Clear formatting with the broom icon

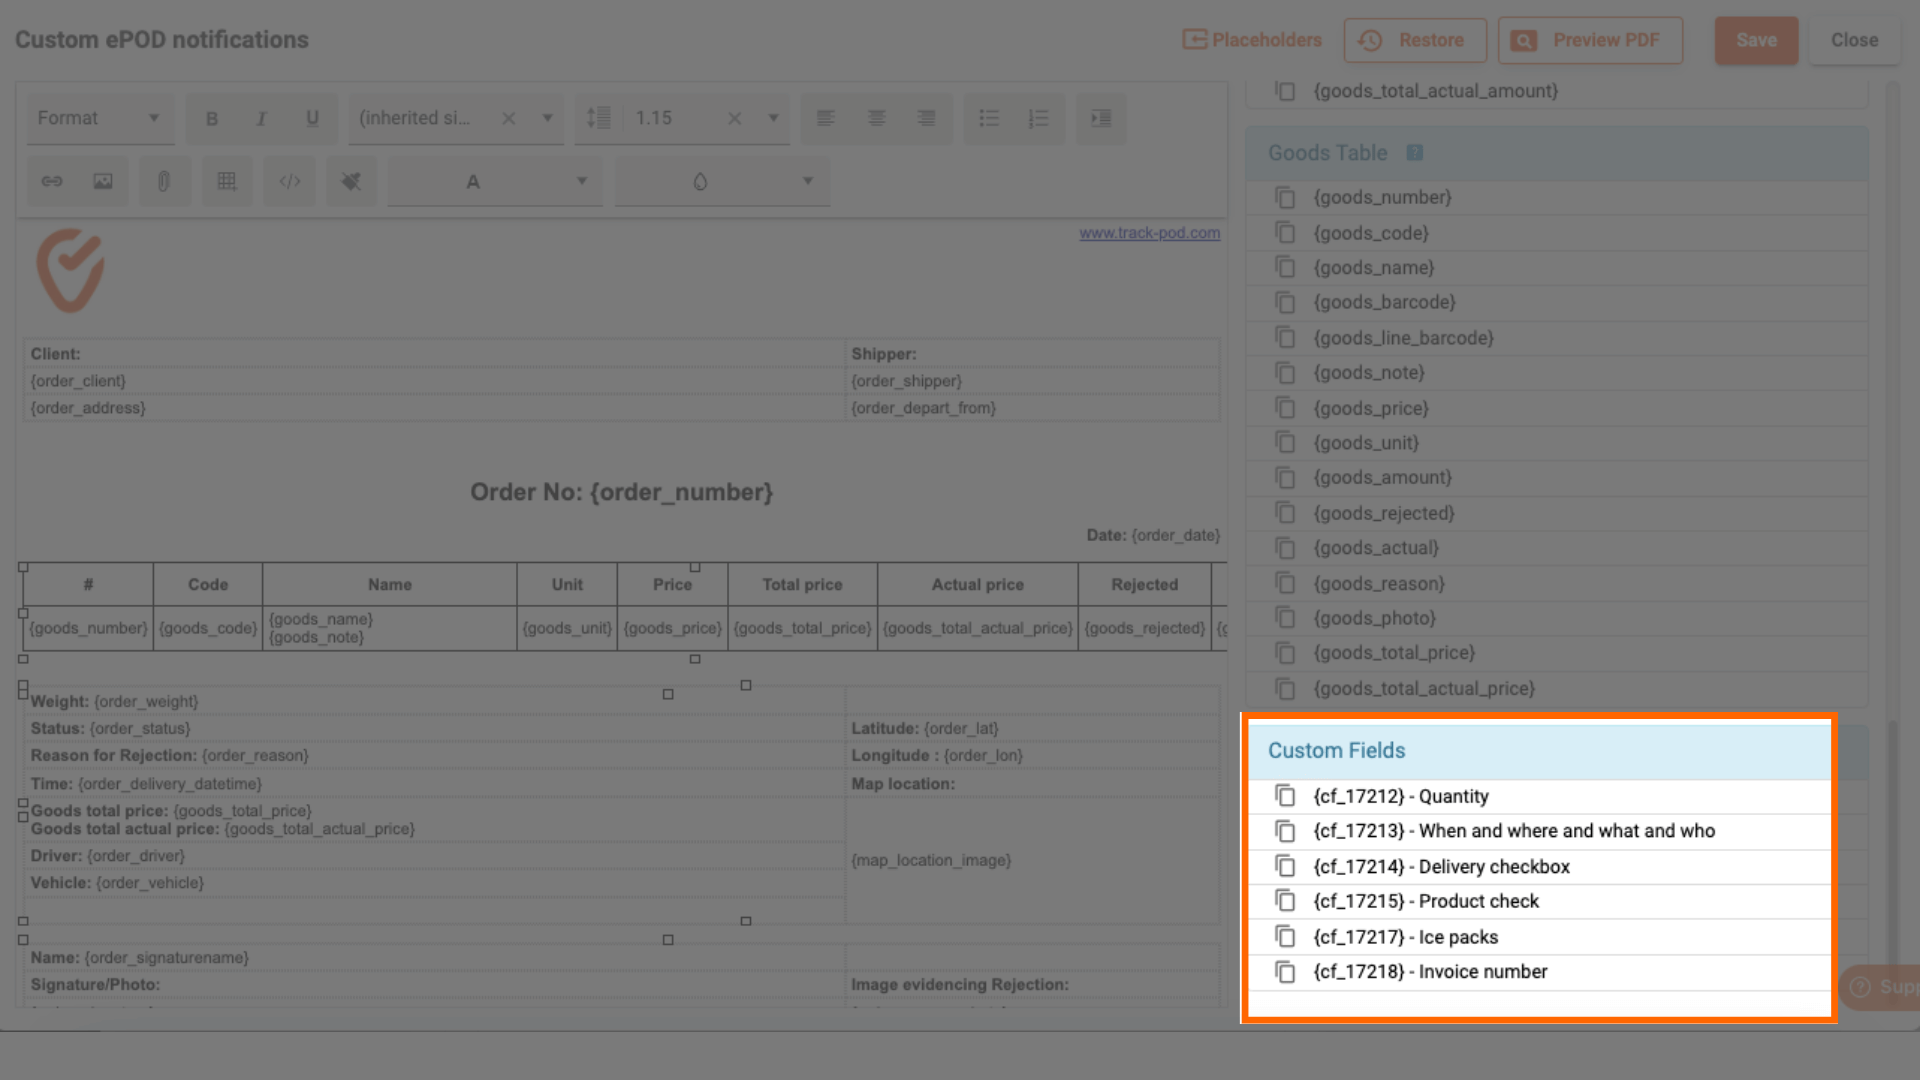point(351,181)
